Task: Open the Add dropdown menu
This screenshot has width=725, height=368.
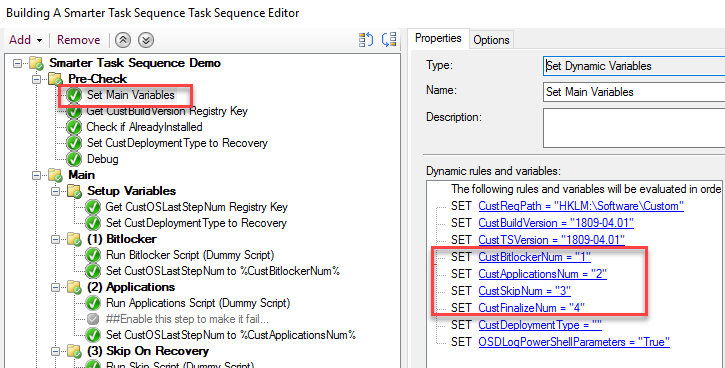Action: pyautogui.click(x=26, y=40)
